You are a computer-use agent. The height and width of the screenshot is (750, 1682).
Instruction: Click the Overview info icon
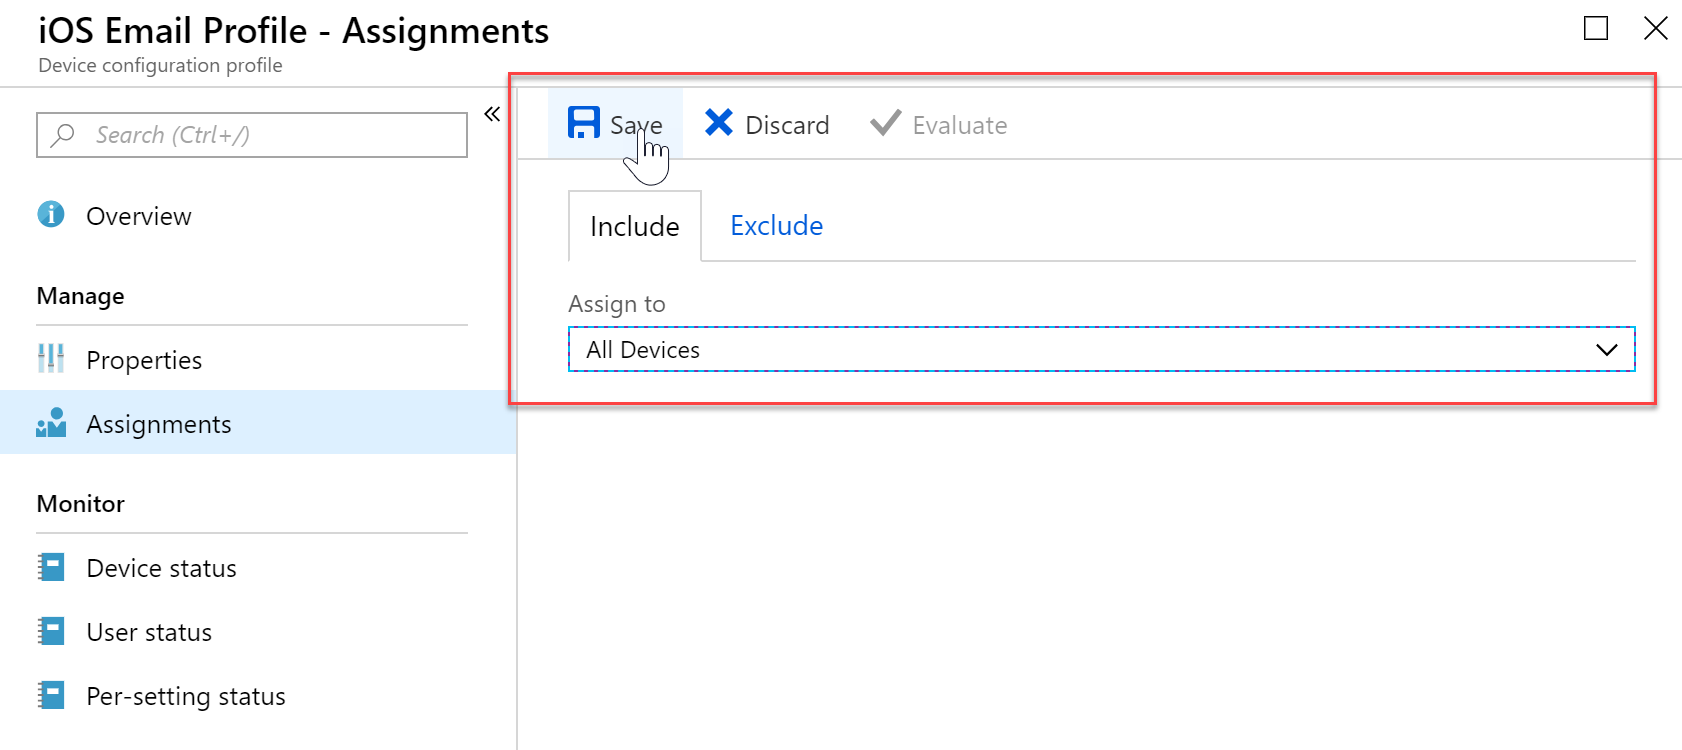pyautogui.click(x=51, y=214)
